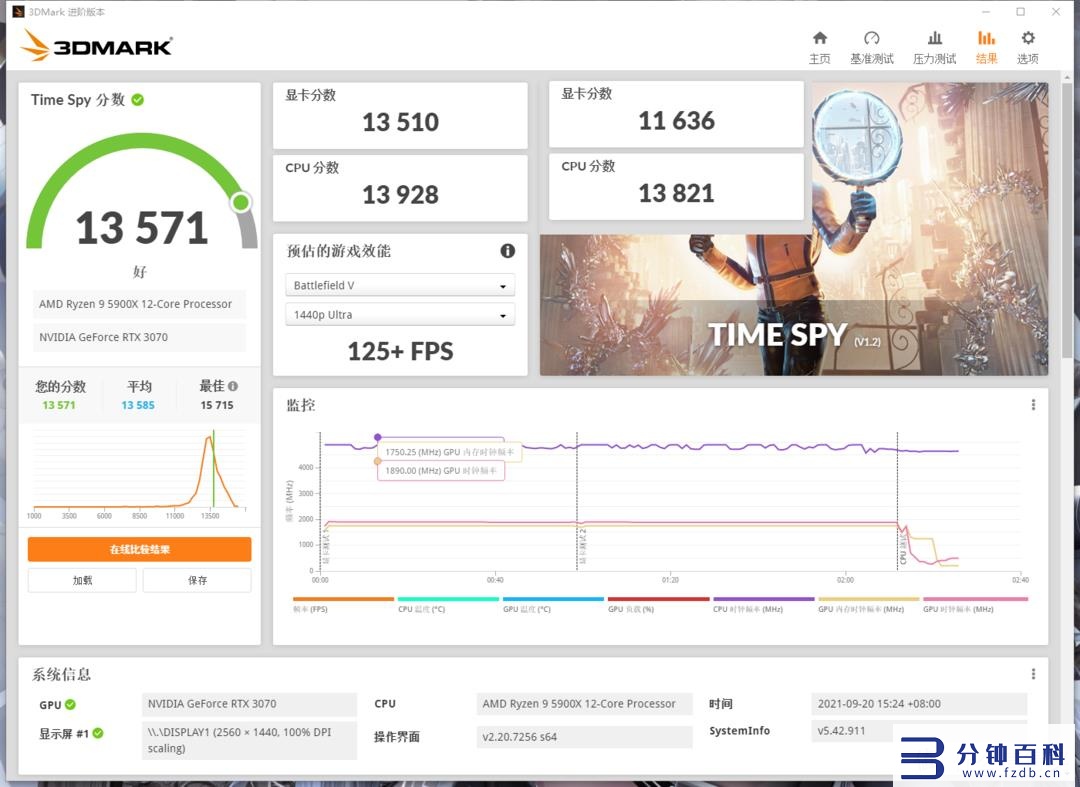
Task: Open the 监控 panel three-dot menu
Action: (1033, 405)
